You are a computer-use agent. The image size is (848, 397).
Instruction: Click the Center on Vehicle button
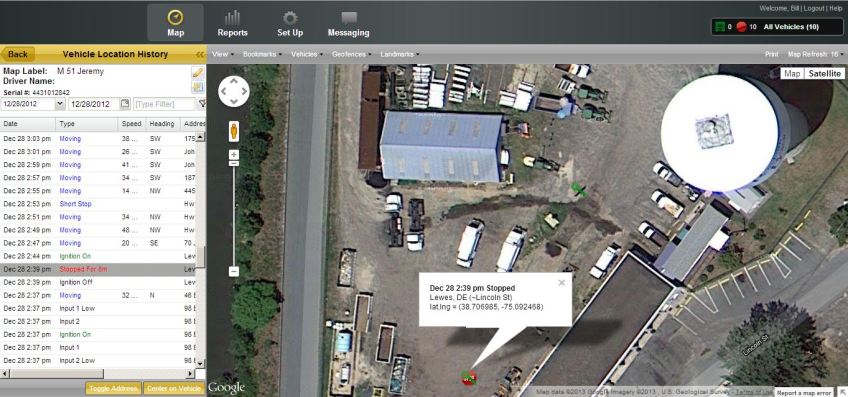(174, 388)
